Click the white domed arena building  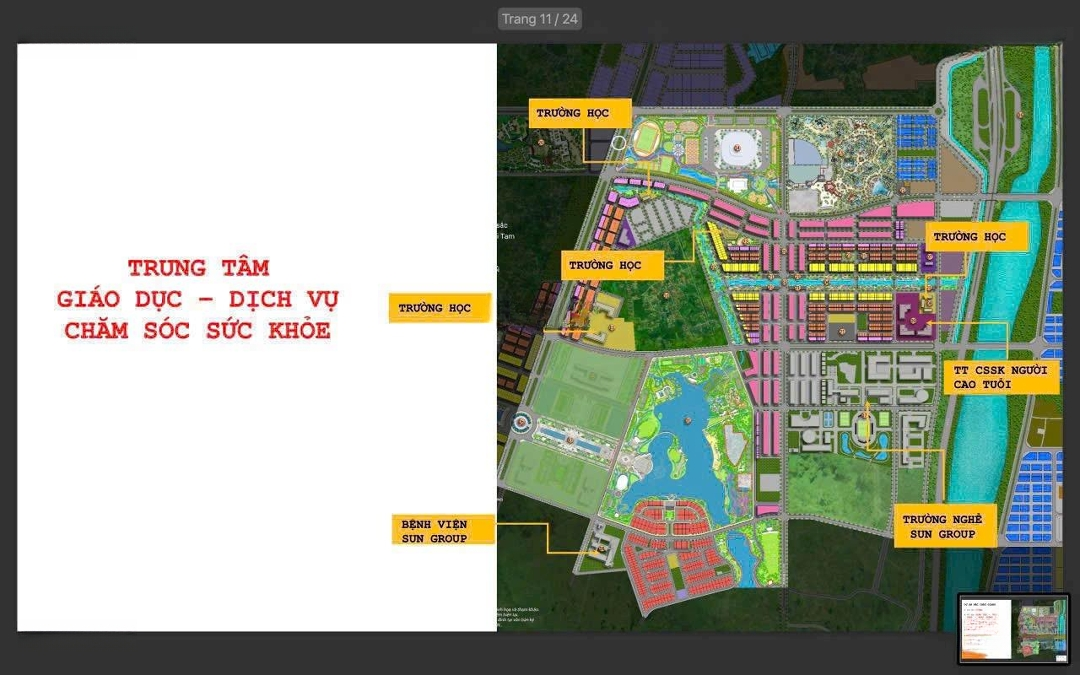(738, 149)
